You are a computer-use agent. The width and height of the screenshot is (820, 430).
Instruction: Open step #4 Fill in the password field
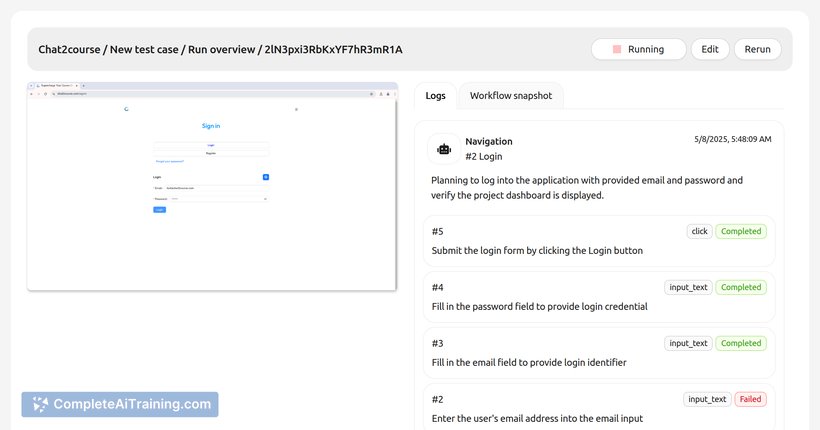(599, 297)
